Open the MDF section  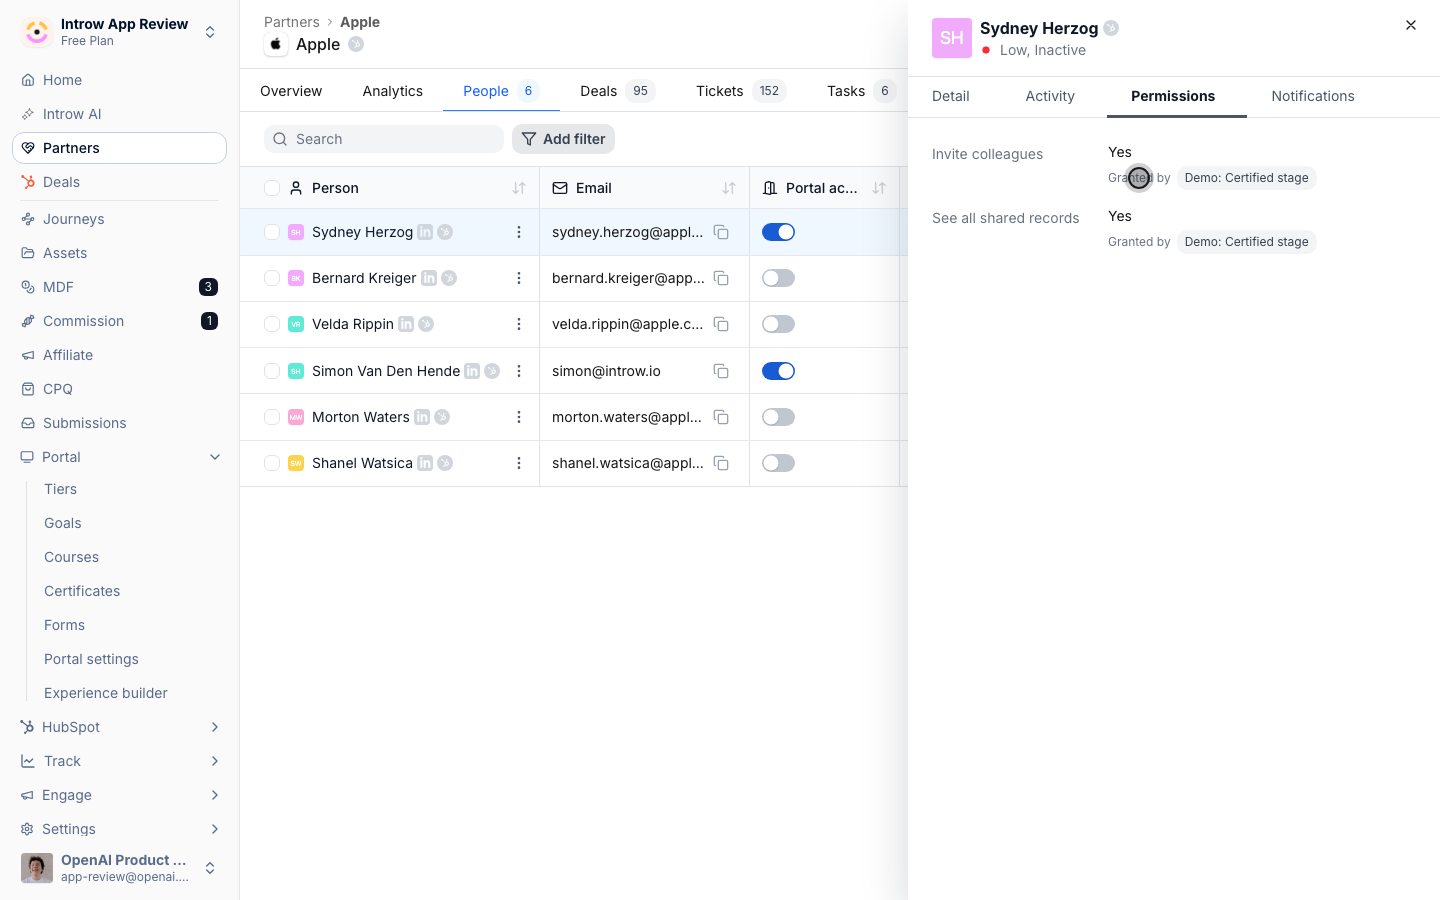[x=119, y=287]
